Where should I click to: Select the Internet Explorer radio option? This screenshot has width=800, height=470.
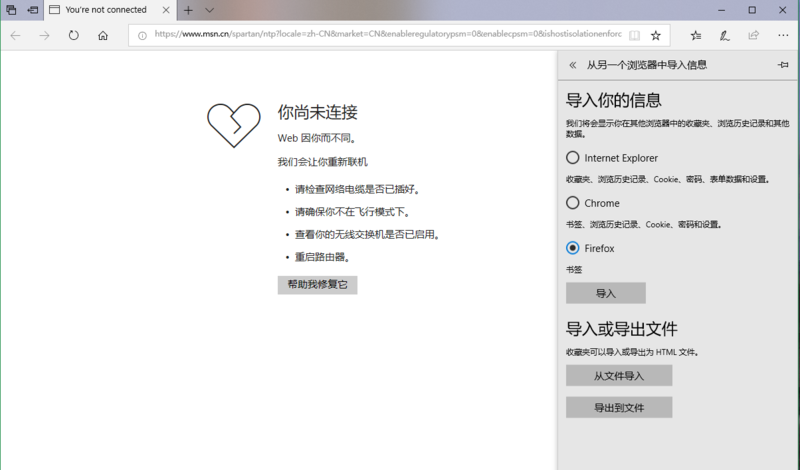pyautogui.click(x=572, y=158)
